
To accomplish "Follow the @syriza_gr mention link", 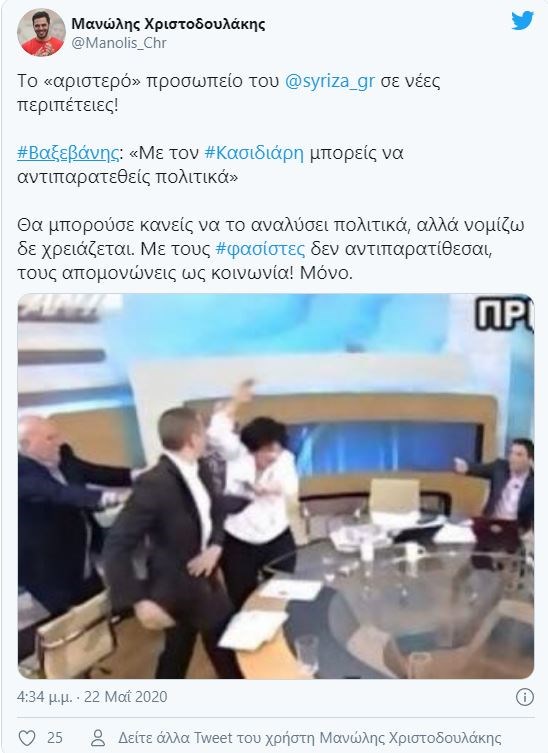I will click(329, 81).
